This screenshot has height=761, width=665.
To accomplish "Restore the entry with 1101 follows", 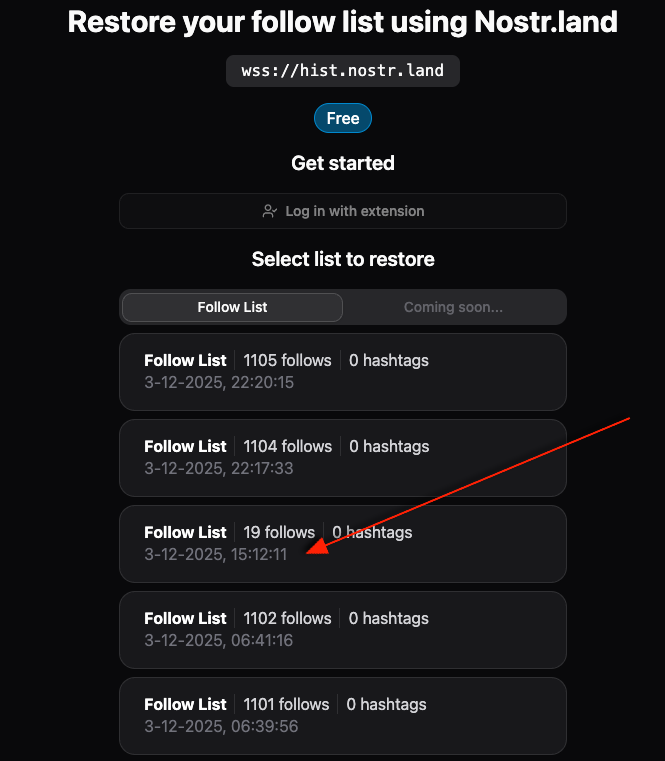I will coord(342,715).
